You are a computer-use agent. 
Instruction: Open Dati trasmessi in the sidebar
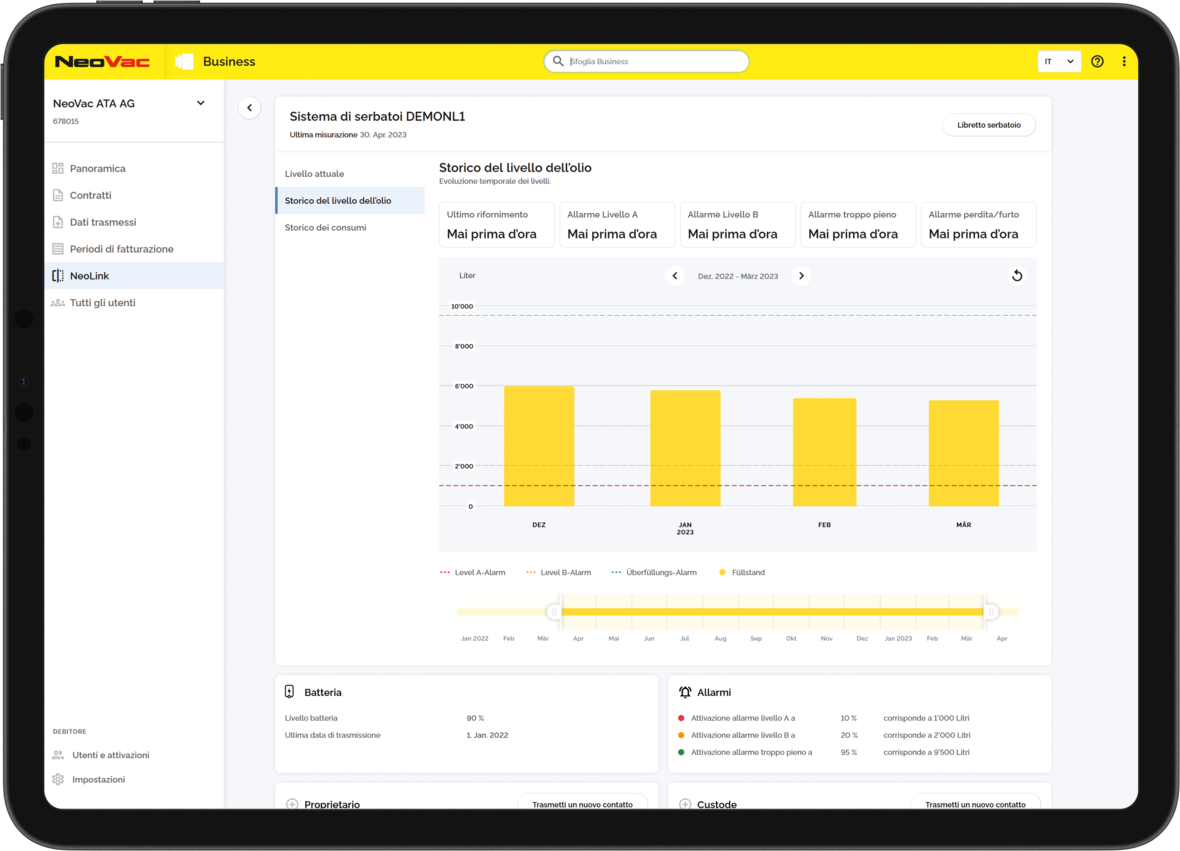tap(134, 222)
